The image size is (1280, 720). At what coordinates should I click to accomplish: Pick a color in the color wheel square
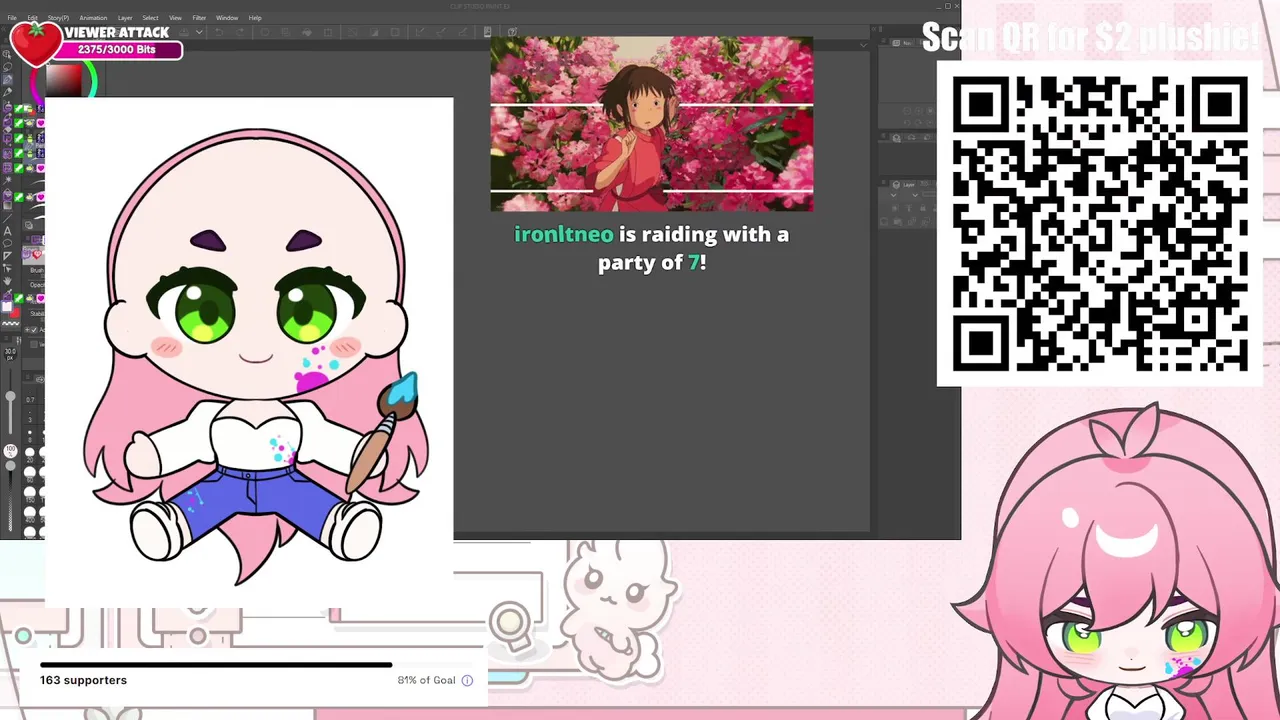click(x=64, y=78)
